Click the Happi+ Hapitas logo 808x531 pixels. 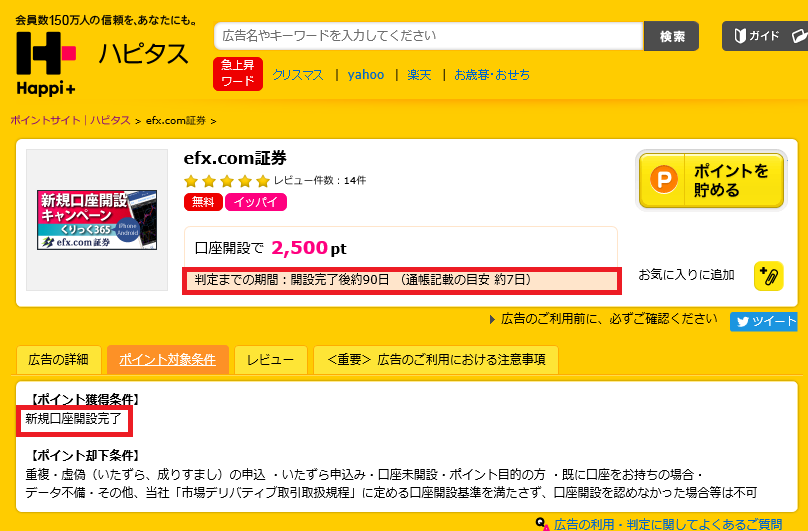(x=46, y=63)
